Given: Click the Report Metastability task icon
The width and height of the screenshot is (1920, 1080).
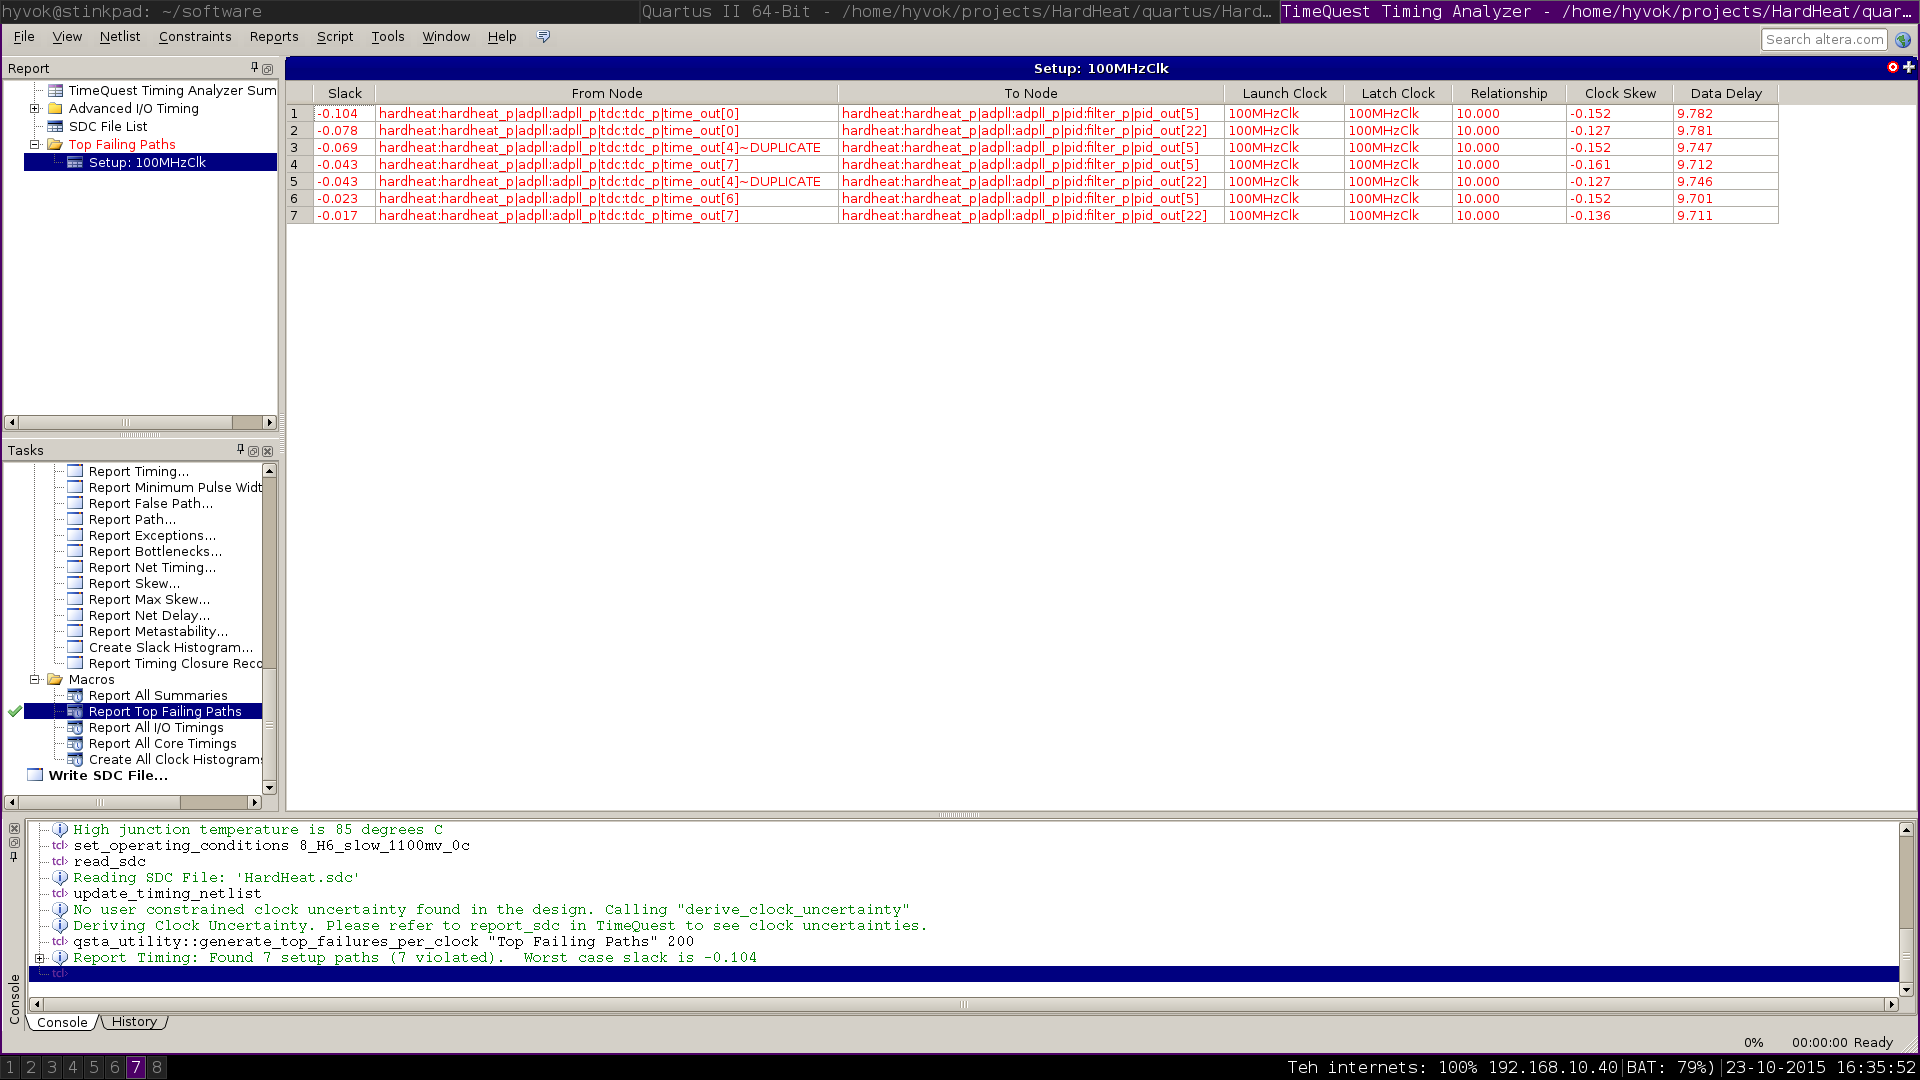Looking at the screenshot, I should [75, 631].
